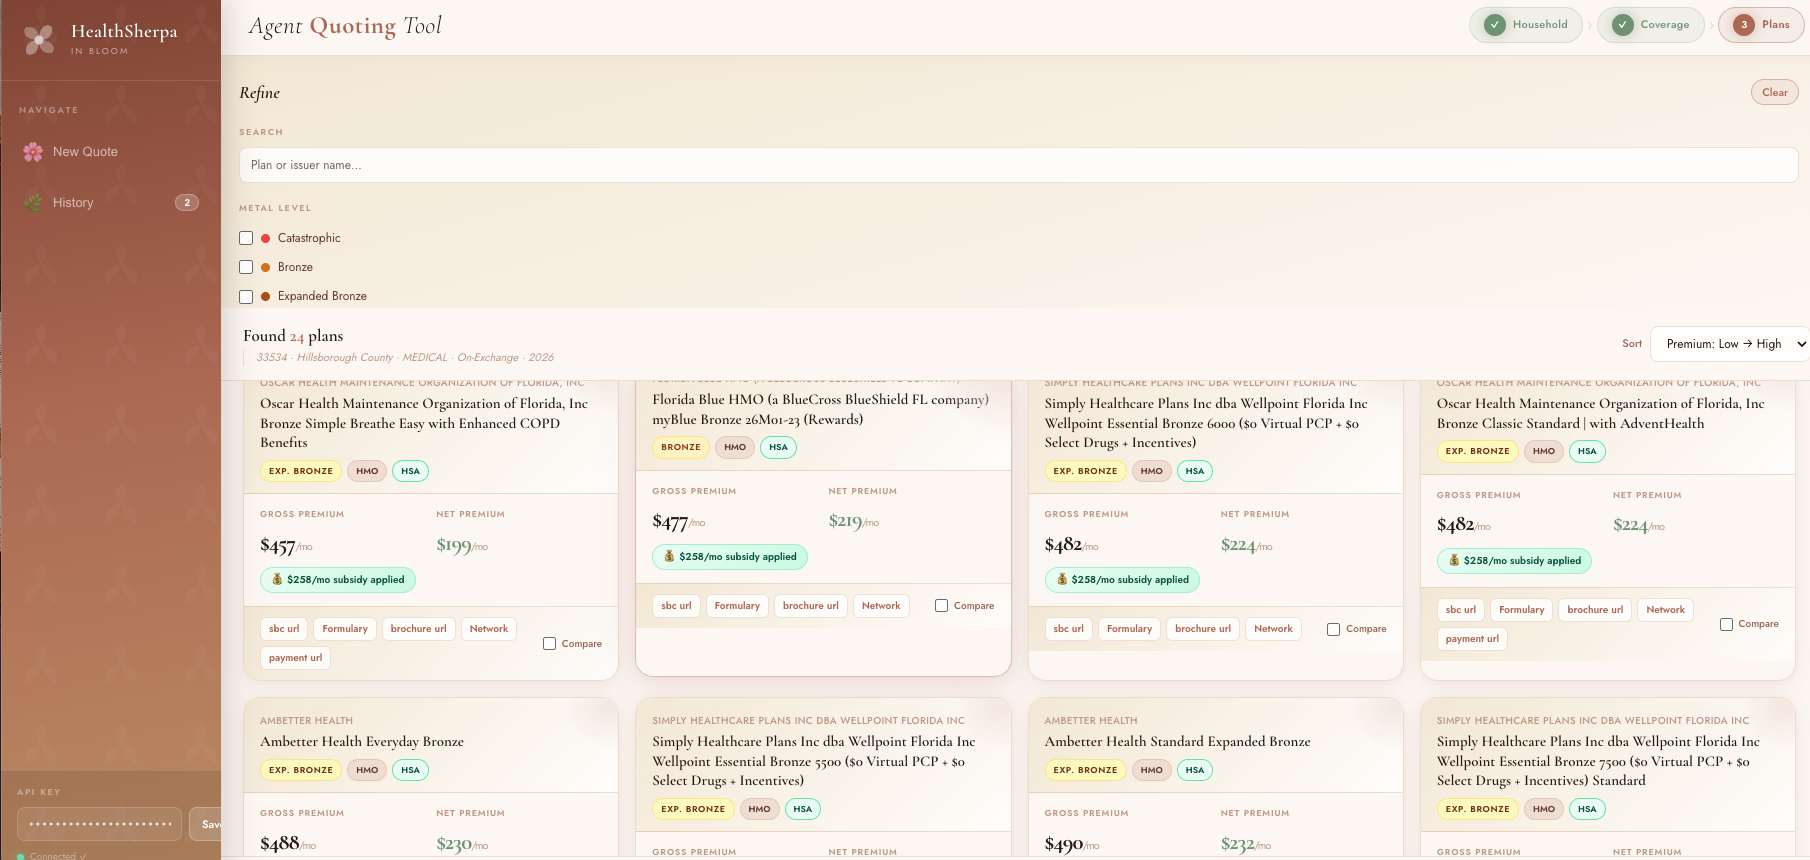Image resolution: width=1810 pixels, height=860 pixels.
Task: Open payment url on Oscar Classic Standard plan
Action: click(1472, 639)
